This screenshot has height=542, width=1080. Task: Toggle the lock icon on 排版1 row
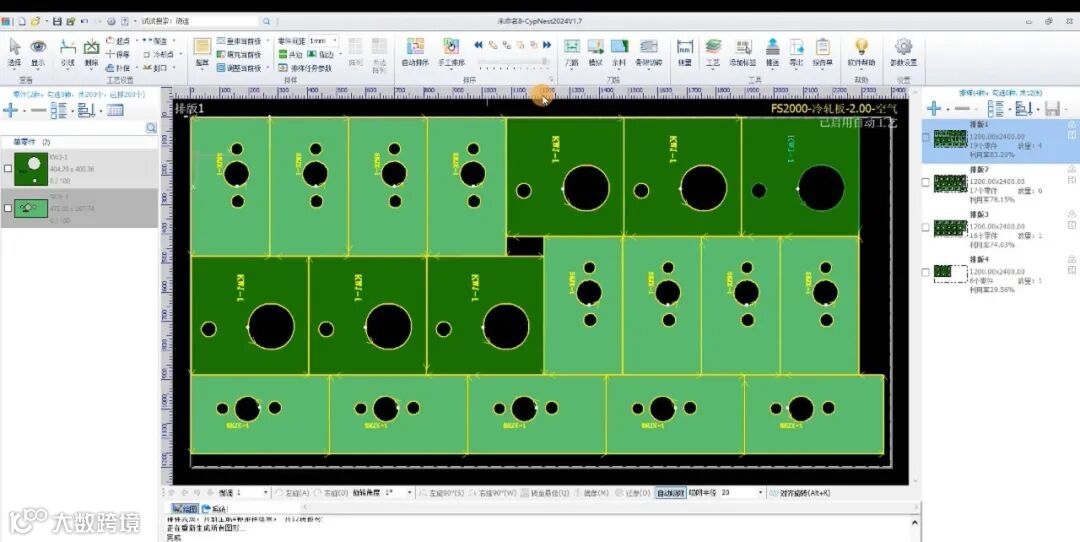[1071, 125]
